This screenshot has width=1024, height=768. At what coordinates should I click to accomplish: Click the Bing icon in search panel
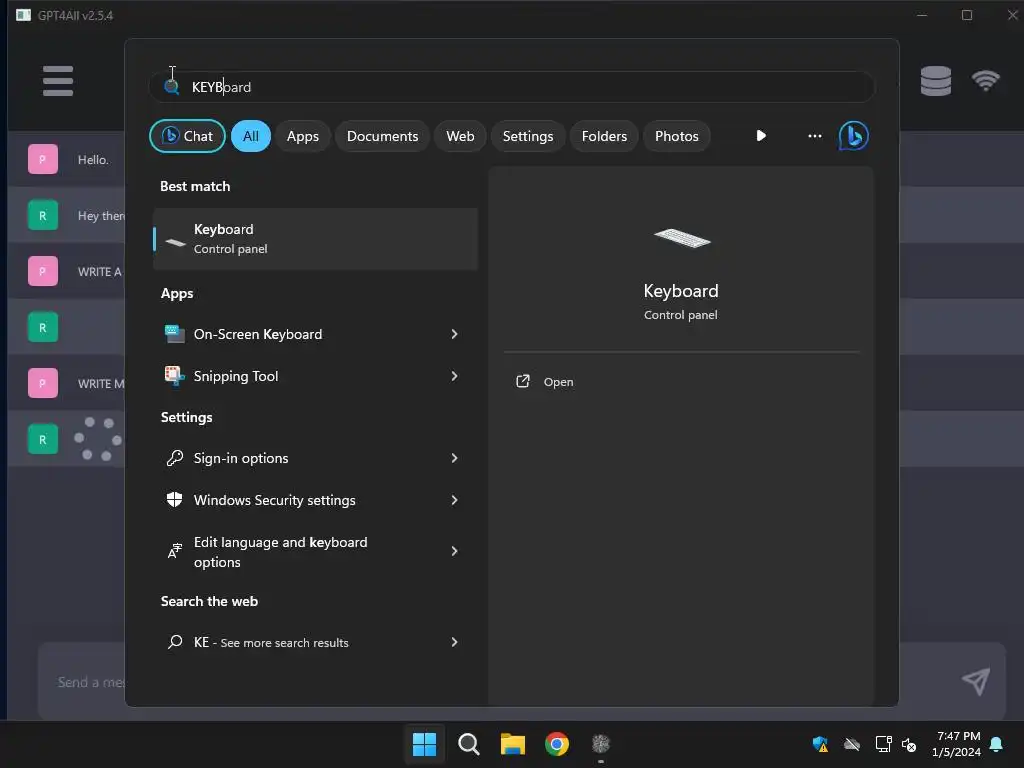pyautogui.click(x=853, y=136)
